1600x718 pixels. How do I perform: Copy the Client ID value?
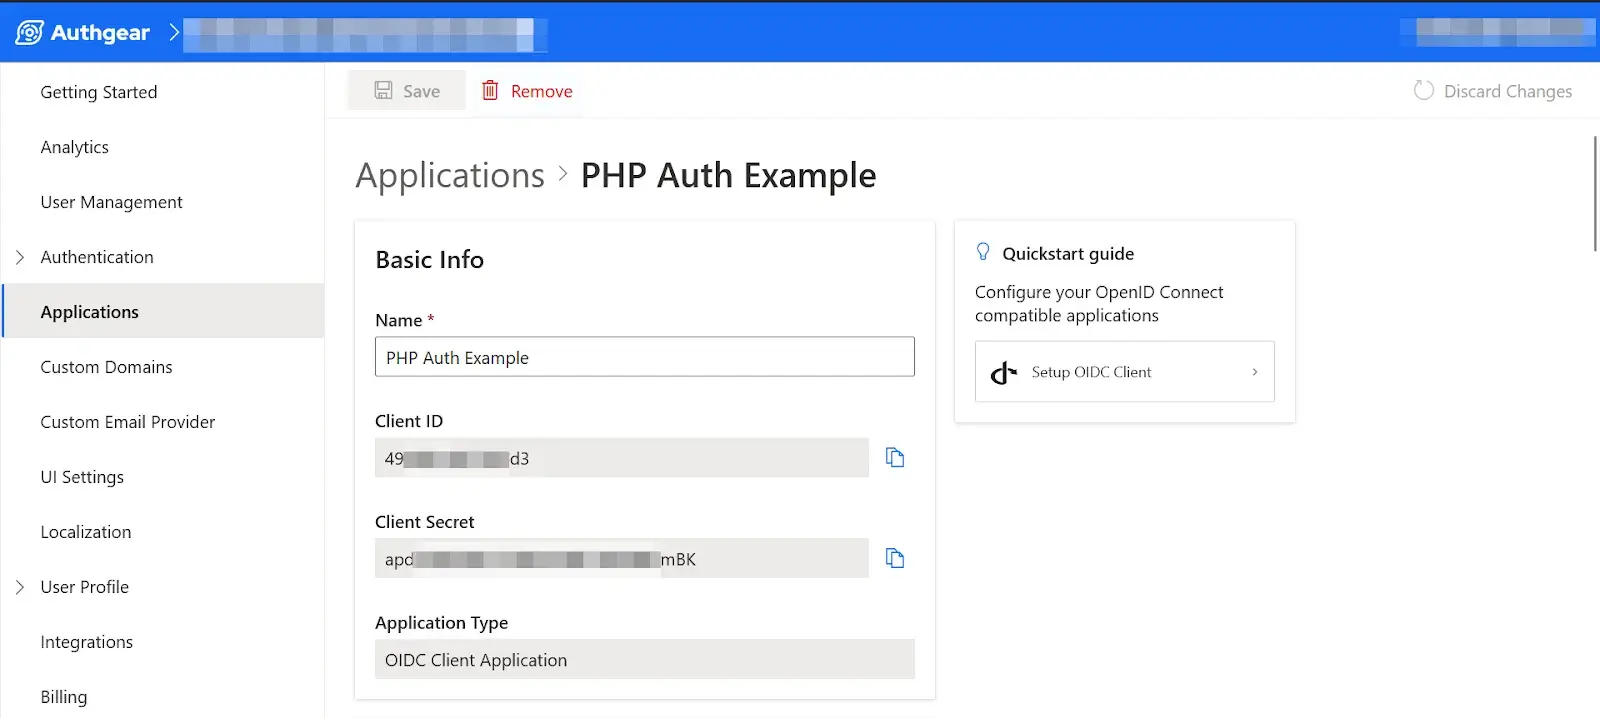point(895,457)
